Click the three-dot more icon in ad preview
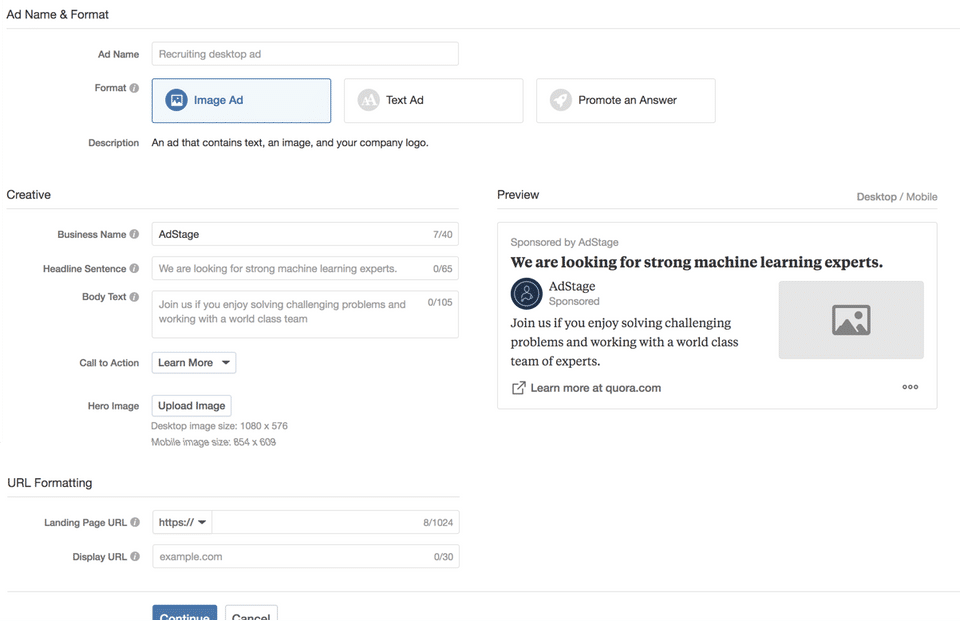Image resolution: width=960 pixels, height=621 pixels. (910, 387)
